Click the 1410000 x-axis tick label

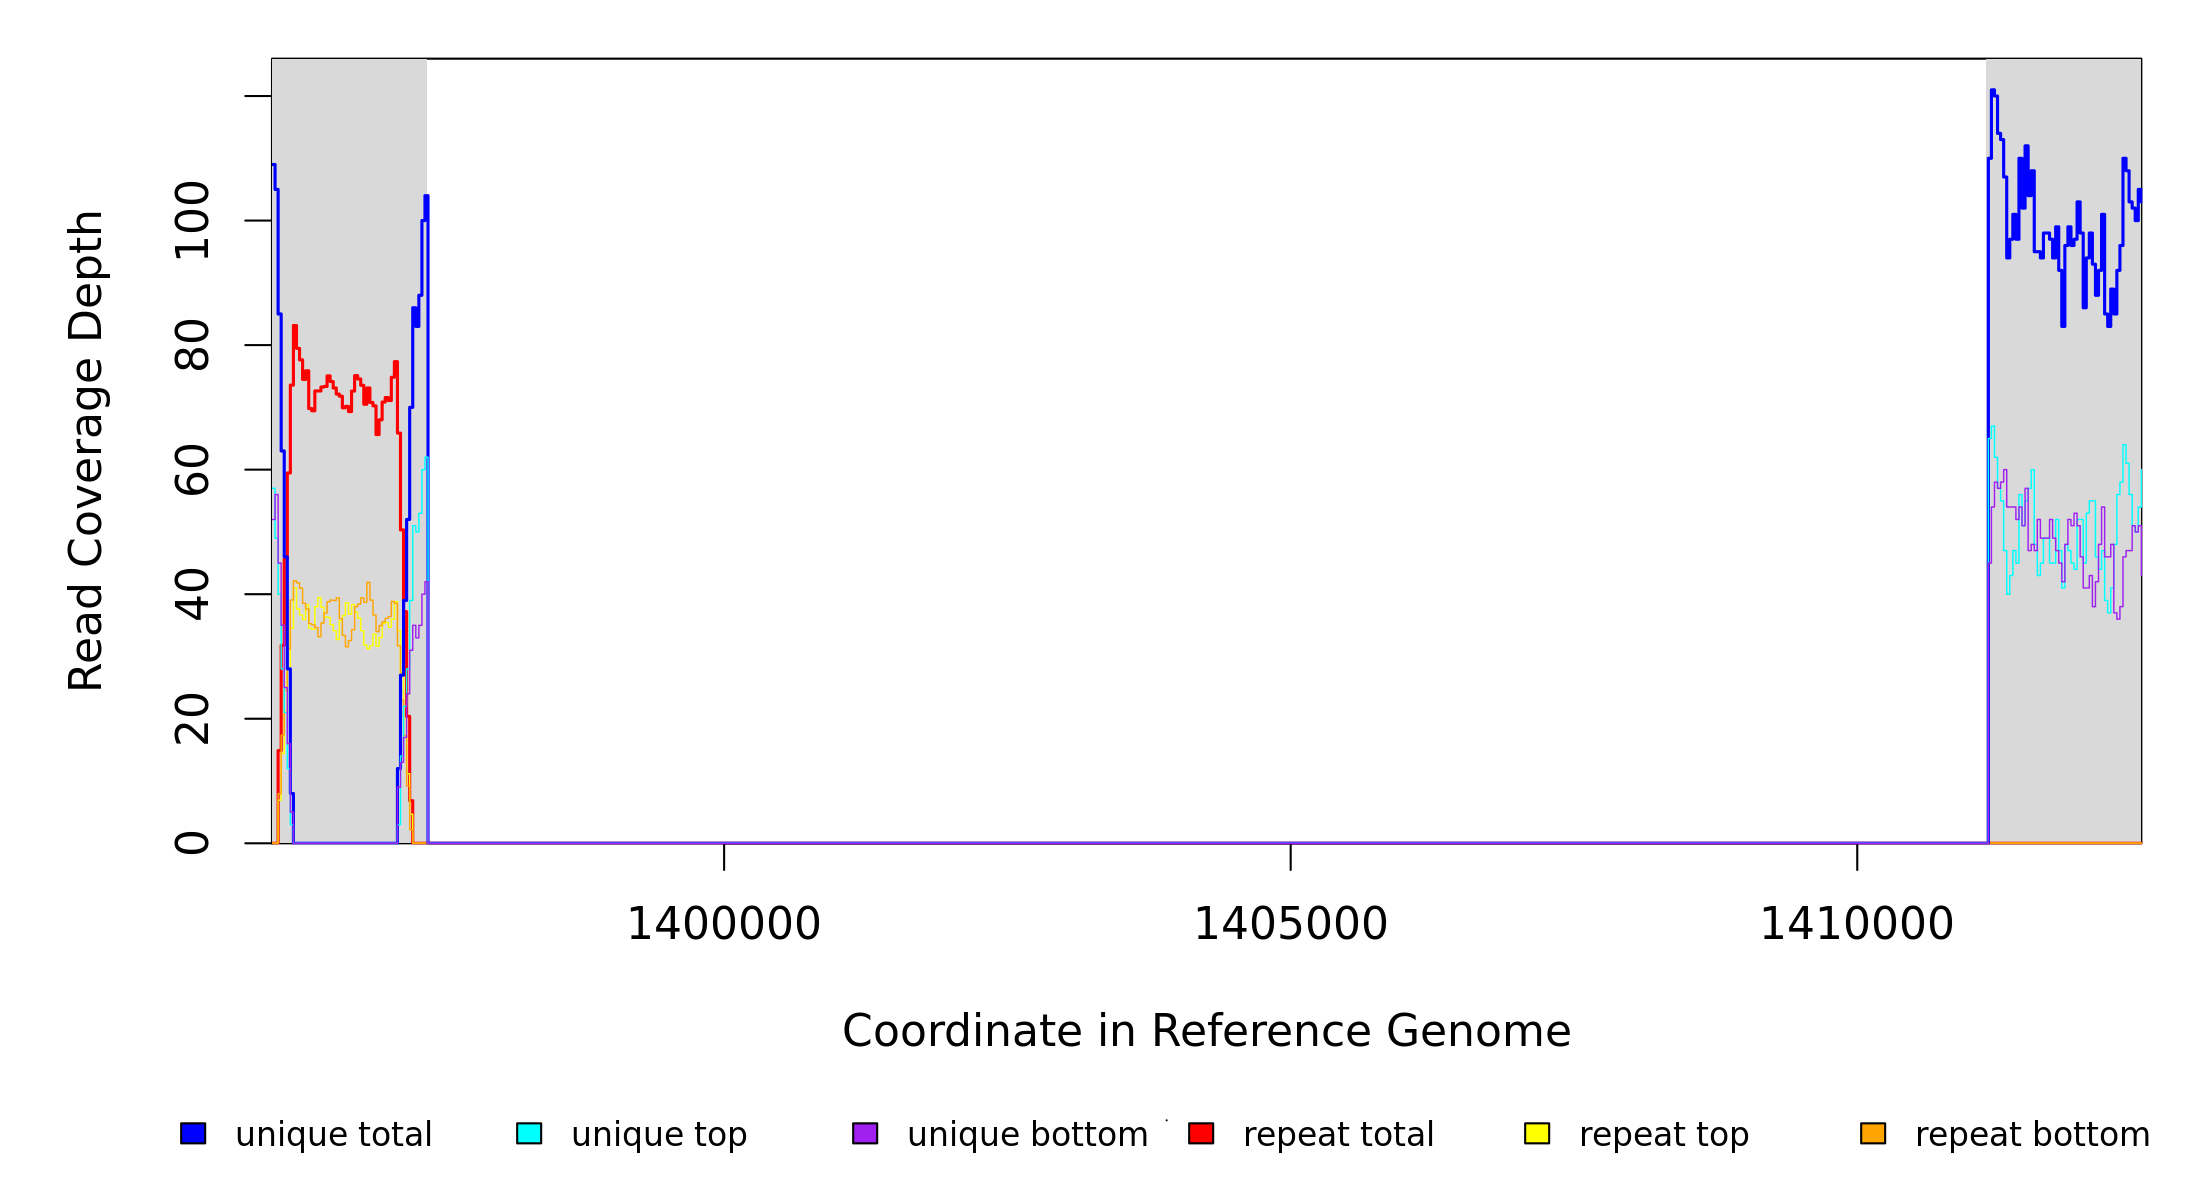(1856, 924)
